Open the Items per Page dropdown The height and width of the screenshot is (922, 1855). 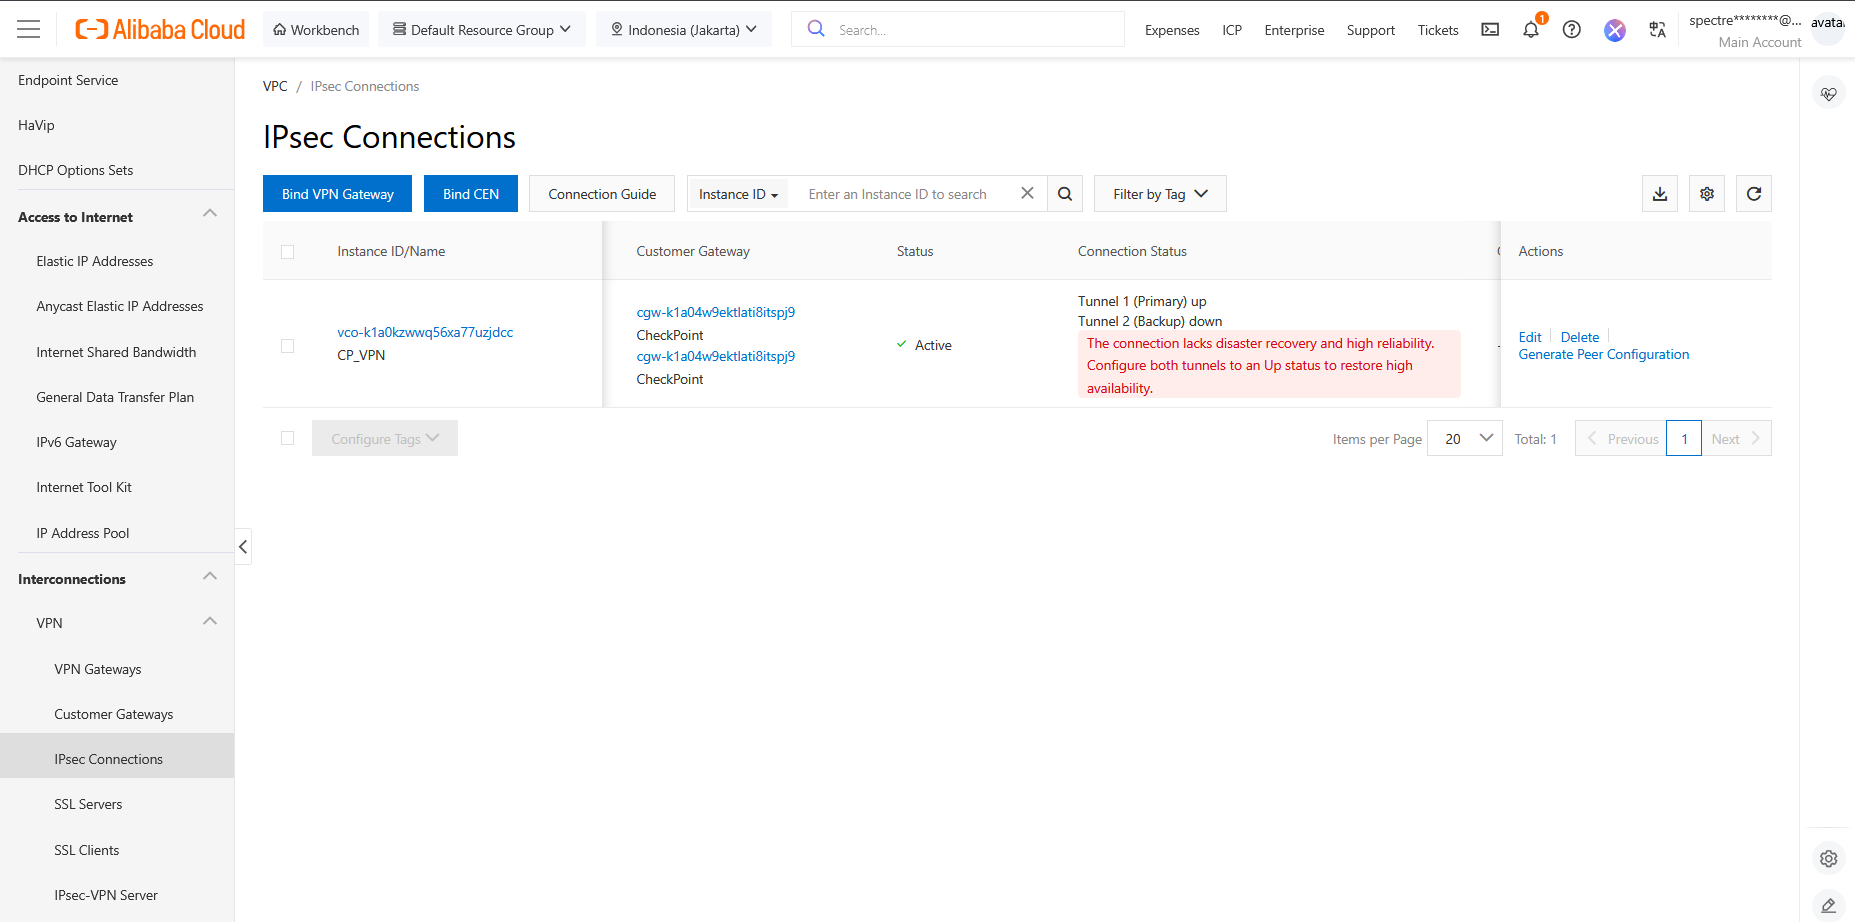pyautogui.click(x=1465, y=439)
